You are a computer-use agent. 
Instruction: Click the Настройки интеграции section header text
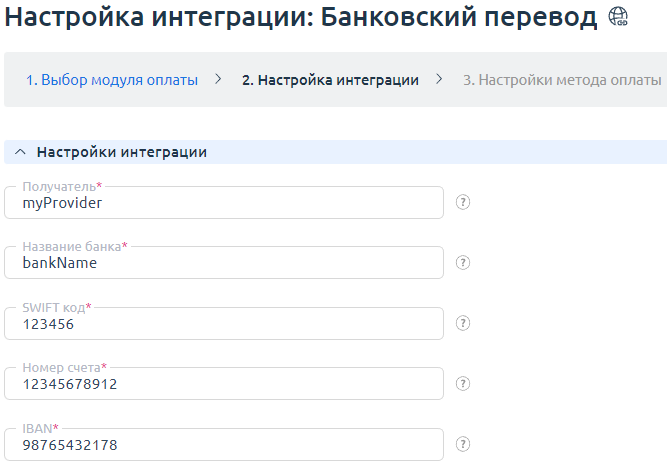coord(122,152)
